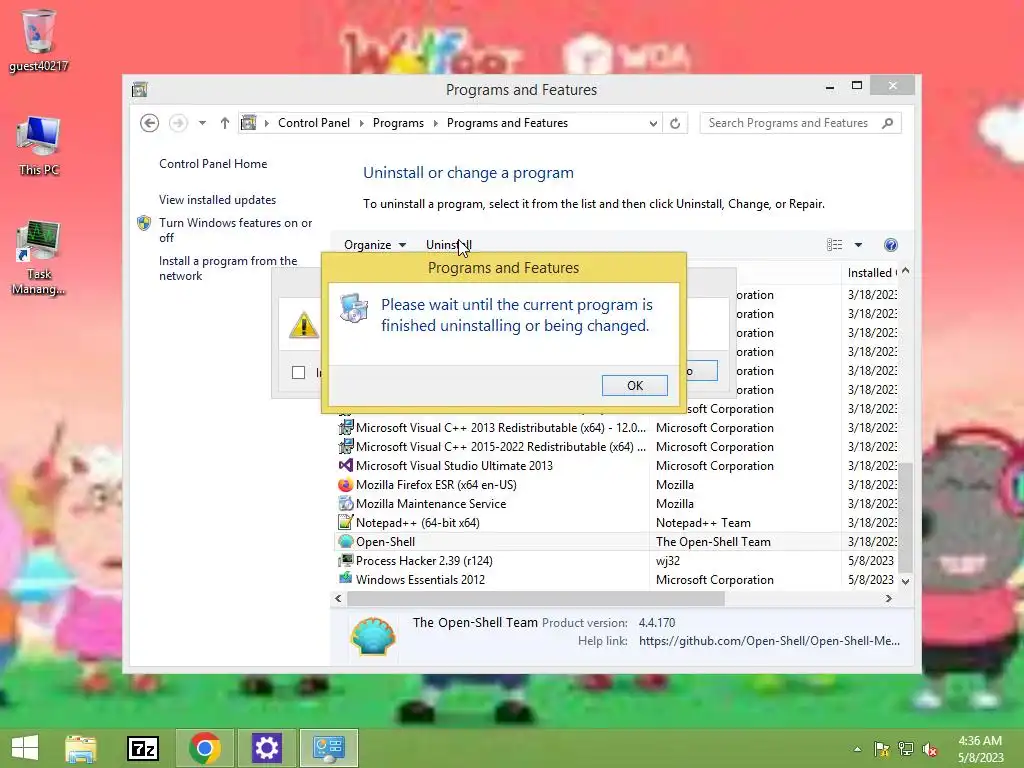Click Programs and Features breadcrumb
This screenshot has width=1024, height=768.
coord(507,123)
